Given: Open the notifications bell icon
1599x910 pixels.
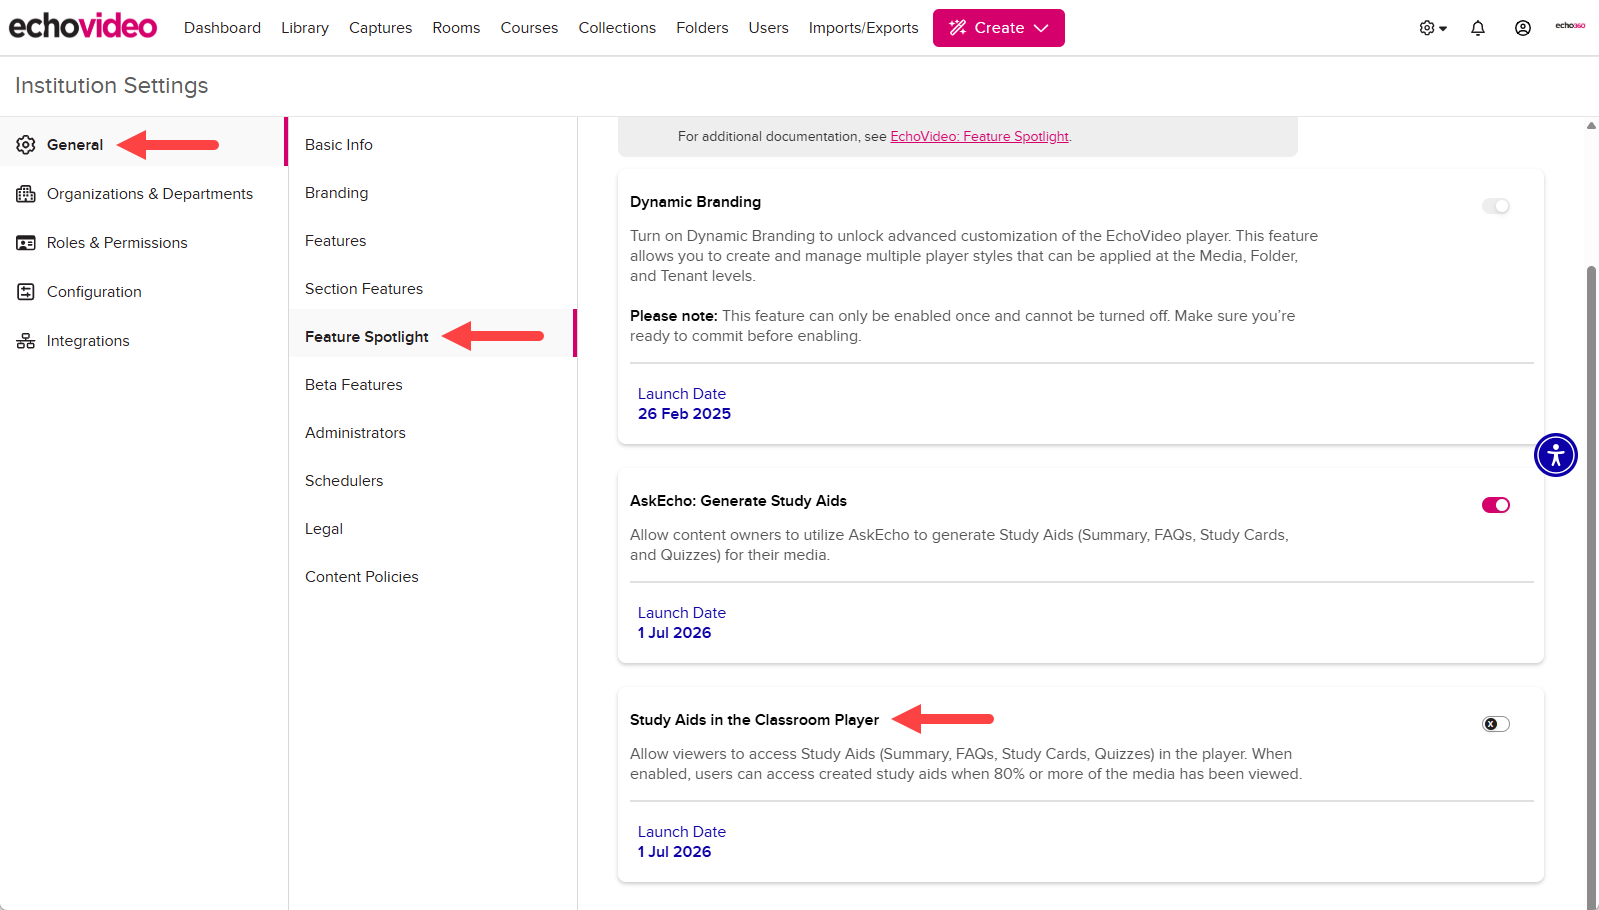Looking at the screenshot, I should click(x=1478, y=28).
